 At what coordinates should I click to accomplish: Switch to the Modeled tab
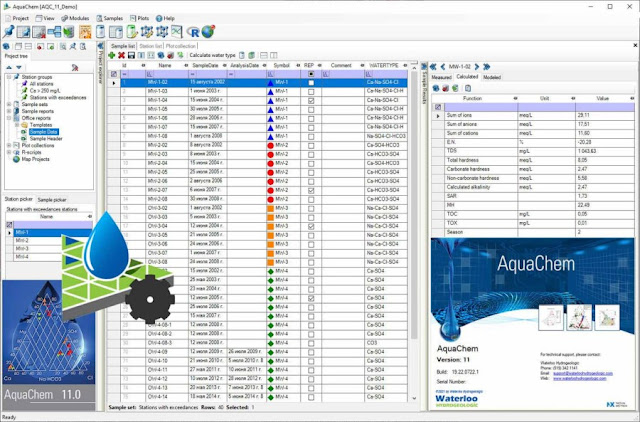[x=491, y=77]
